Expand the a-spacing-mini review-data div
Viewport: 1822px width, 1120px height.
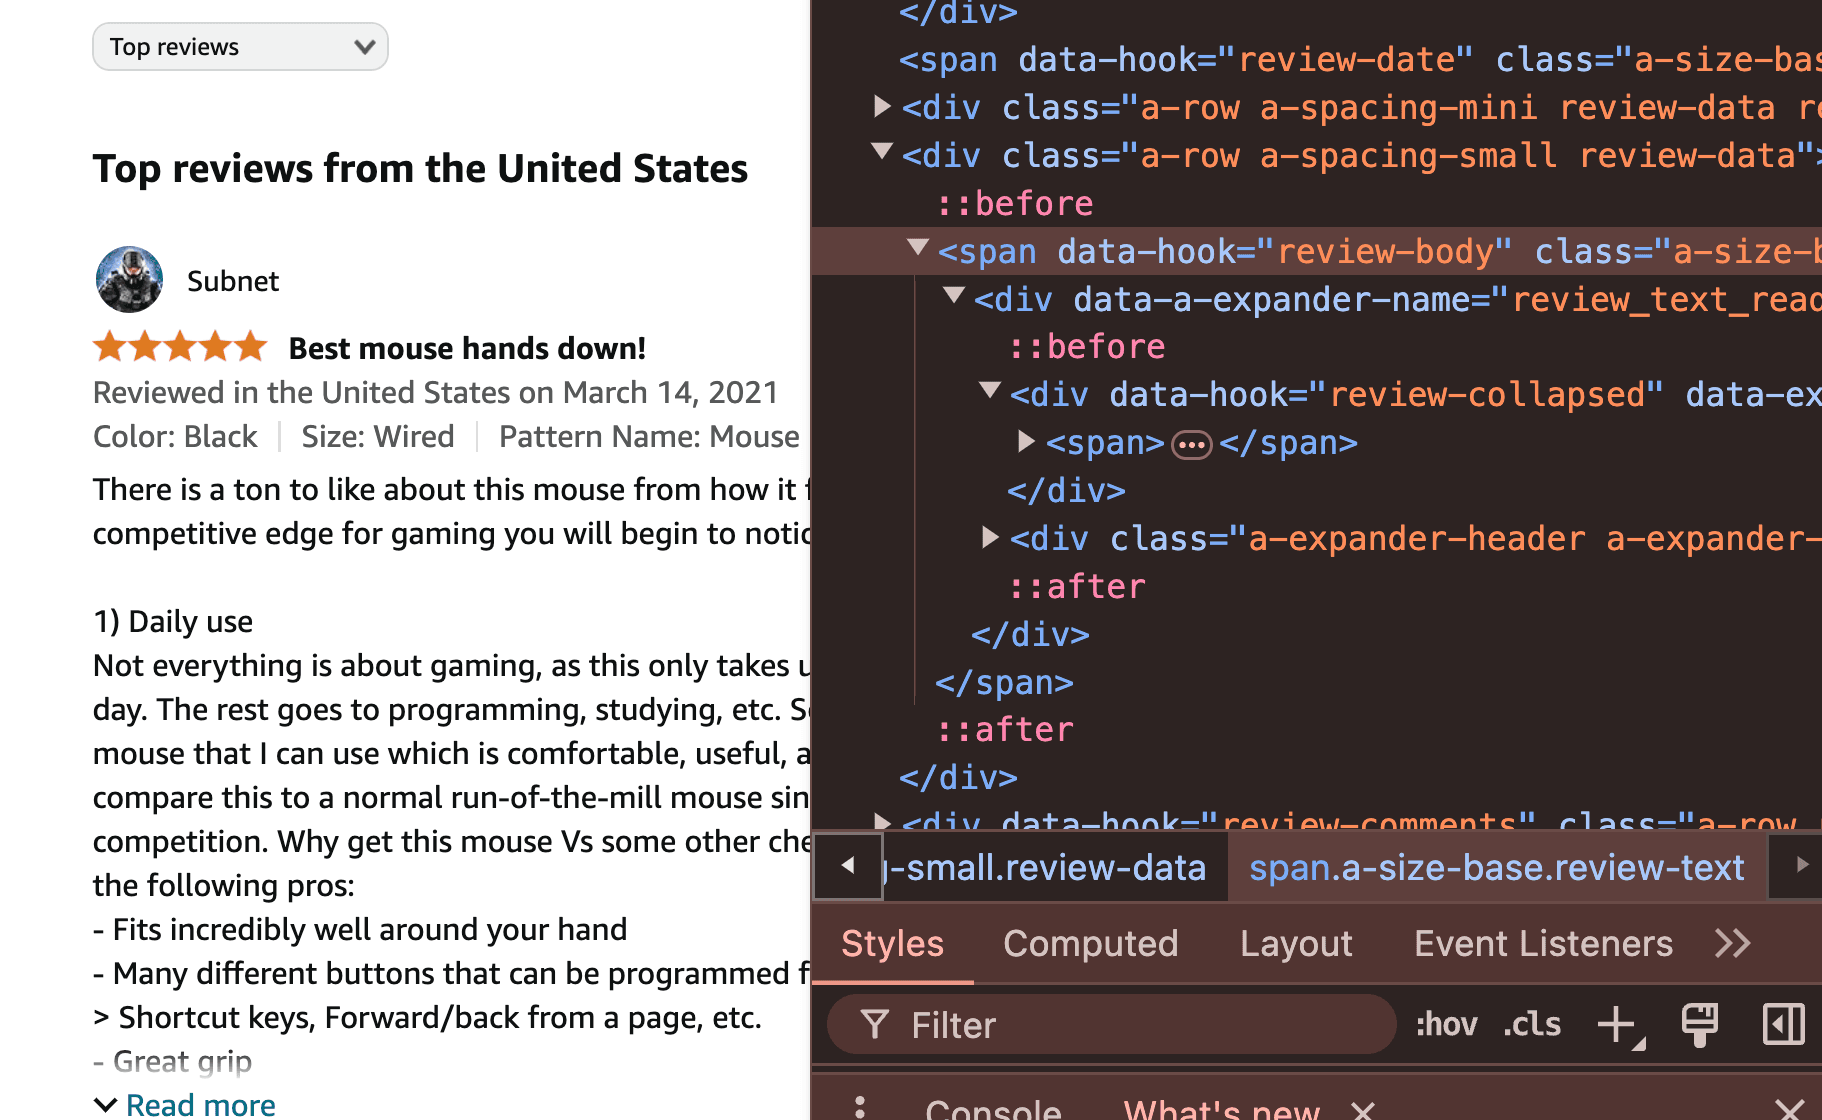tap(882, 105)
